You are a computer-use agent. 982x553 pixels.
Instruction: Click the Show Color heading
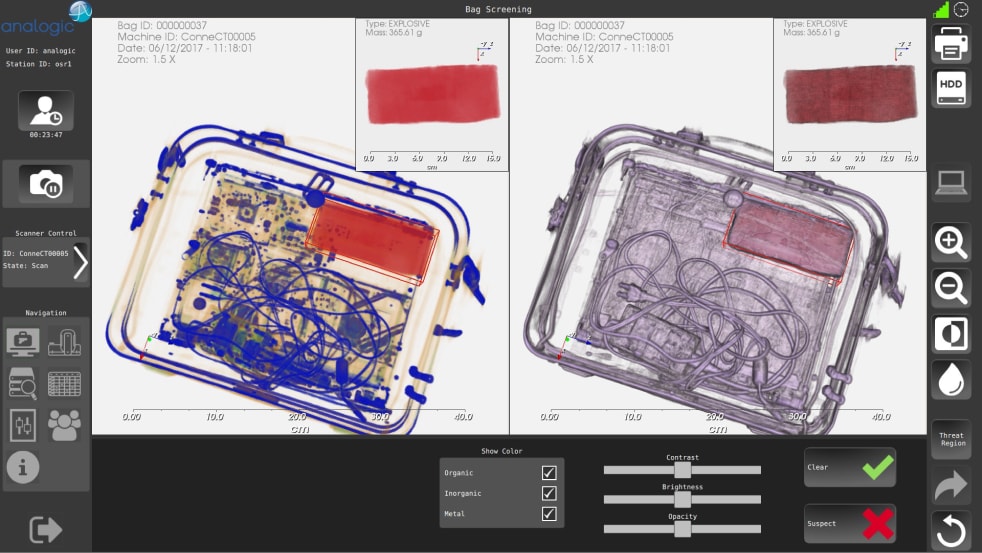coord(502,451)
